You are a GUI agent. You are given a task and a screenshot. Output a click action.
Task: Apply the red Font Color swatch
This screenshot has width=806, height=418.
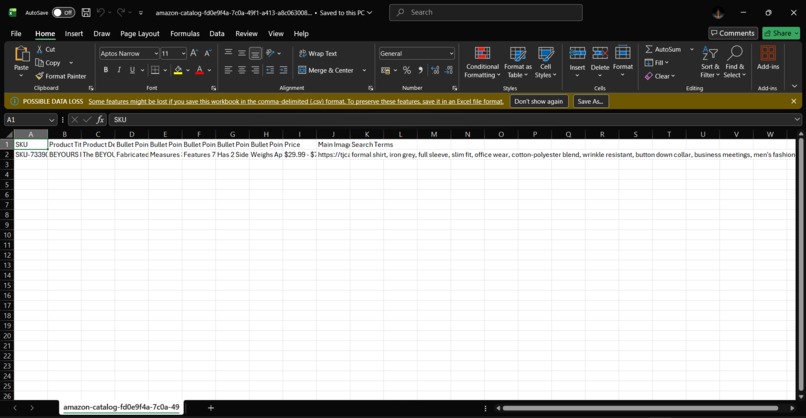tap(199, 70)
